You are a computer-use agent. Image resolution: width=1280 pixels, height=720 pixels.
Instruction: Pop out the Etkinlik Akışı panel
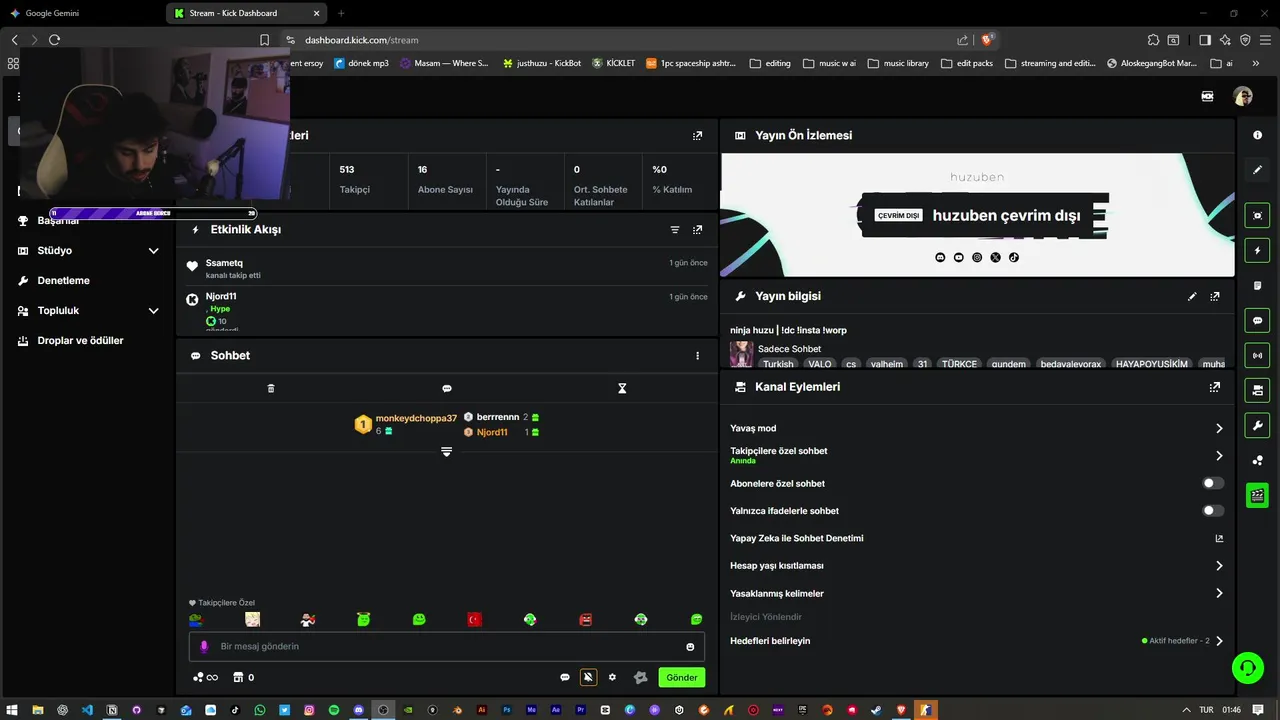697,229
